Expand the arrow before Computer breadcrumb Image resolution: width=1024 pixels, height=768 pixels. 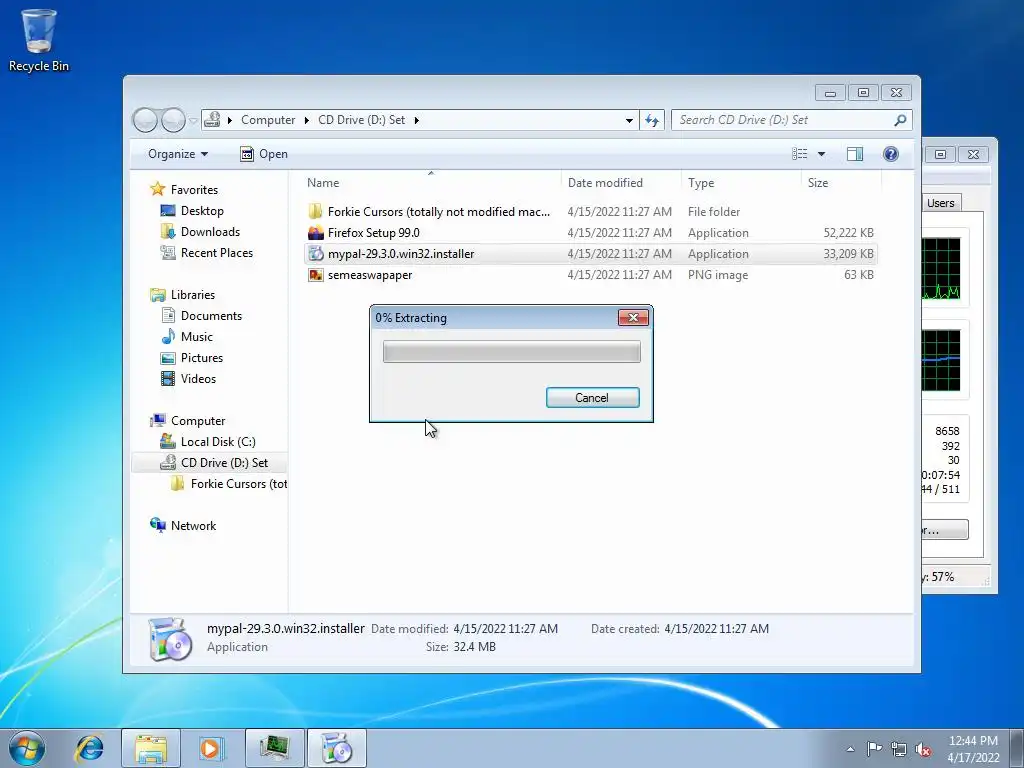coord(230,120)
